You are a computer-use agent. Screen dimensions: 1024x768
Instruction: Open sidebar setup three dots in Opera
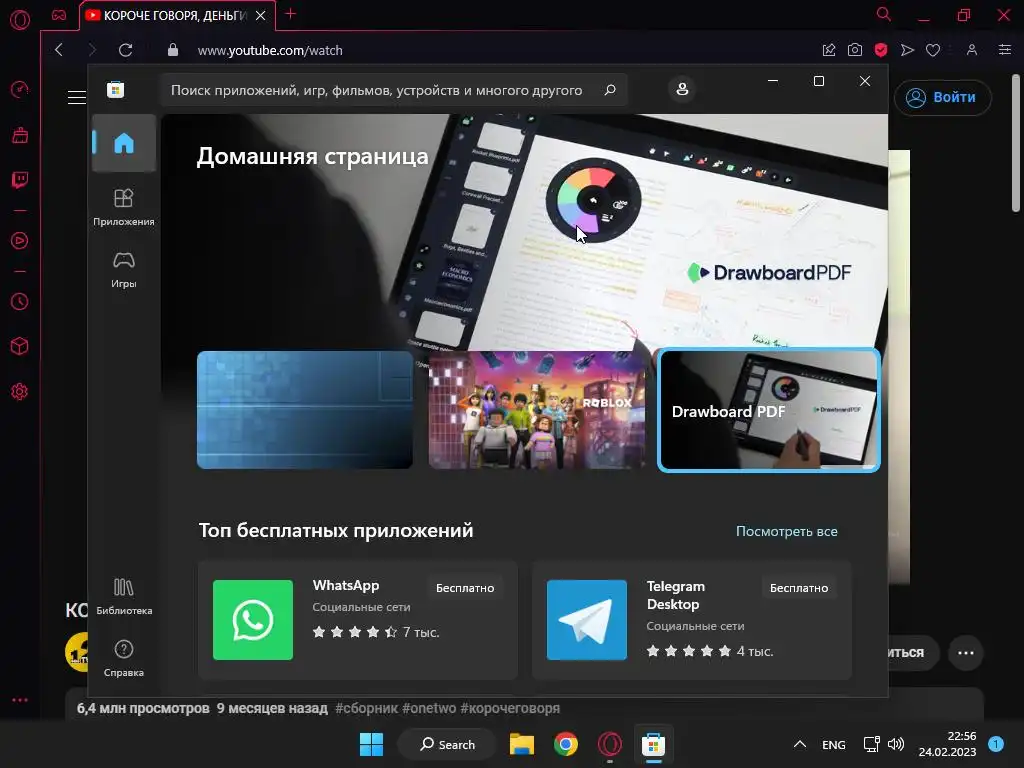click(x=20, y=700)
